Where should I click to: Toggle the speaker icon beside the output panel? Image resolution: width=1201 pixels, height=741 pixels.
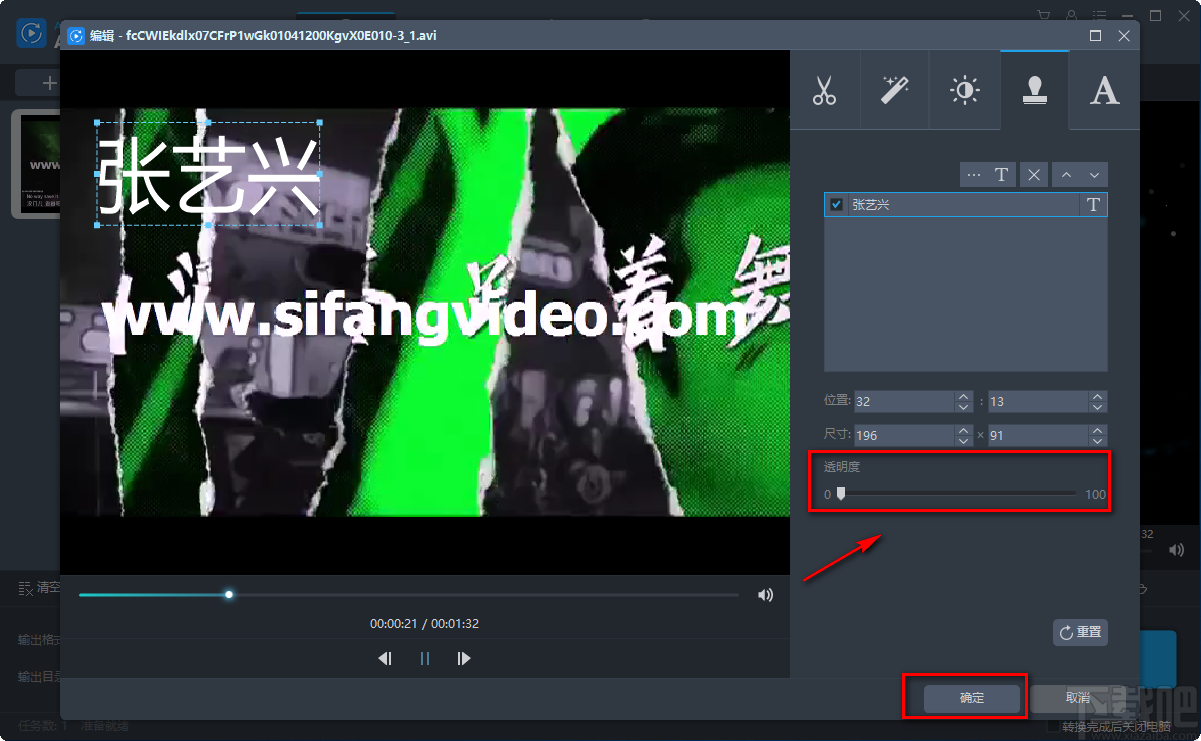(x=1175, y=549)
